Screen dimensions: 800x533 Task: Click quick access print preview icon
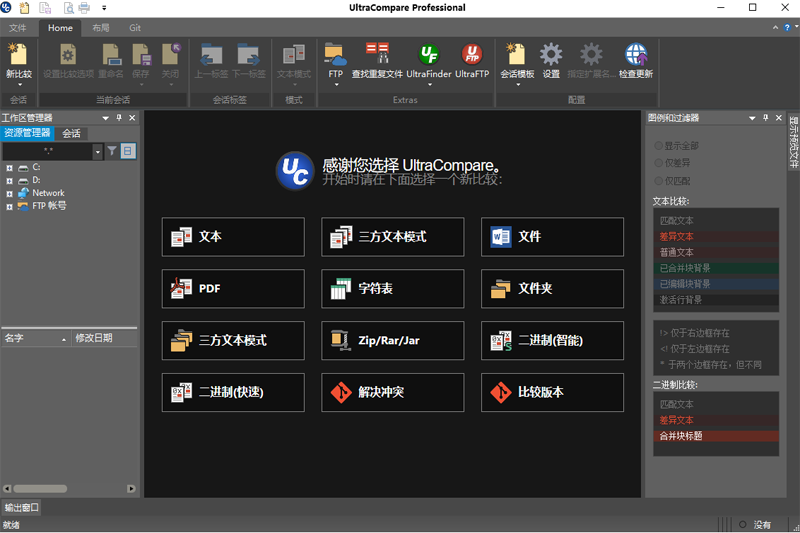tap(68, 8)
